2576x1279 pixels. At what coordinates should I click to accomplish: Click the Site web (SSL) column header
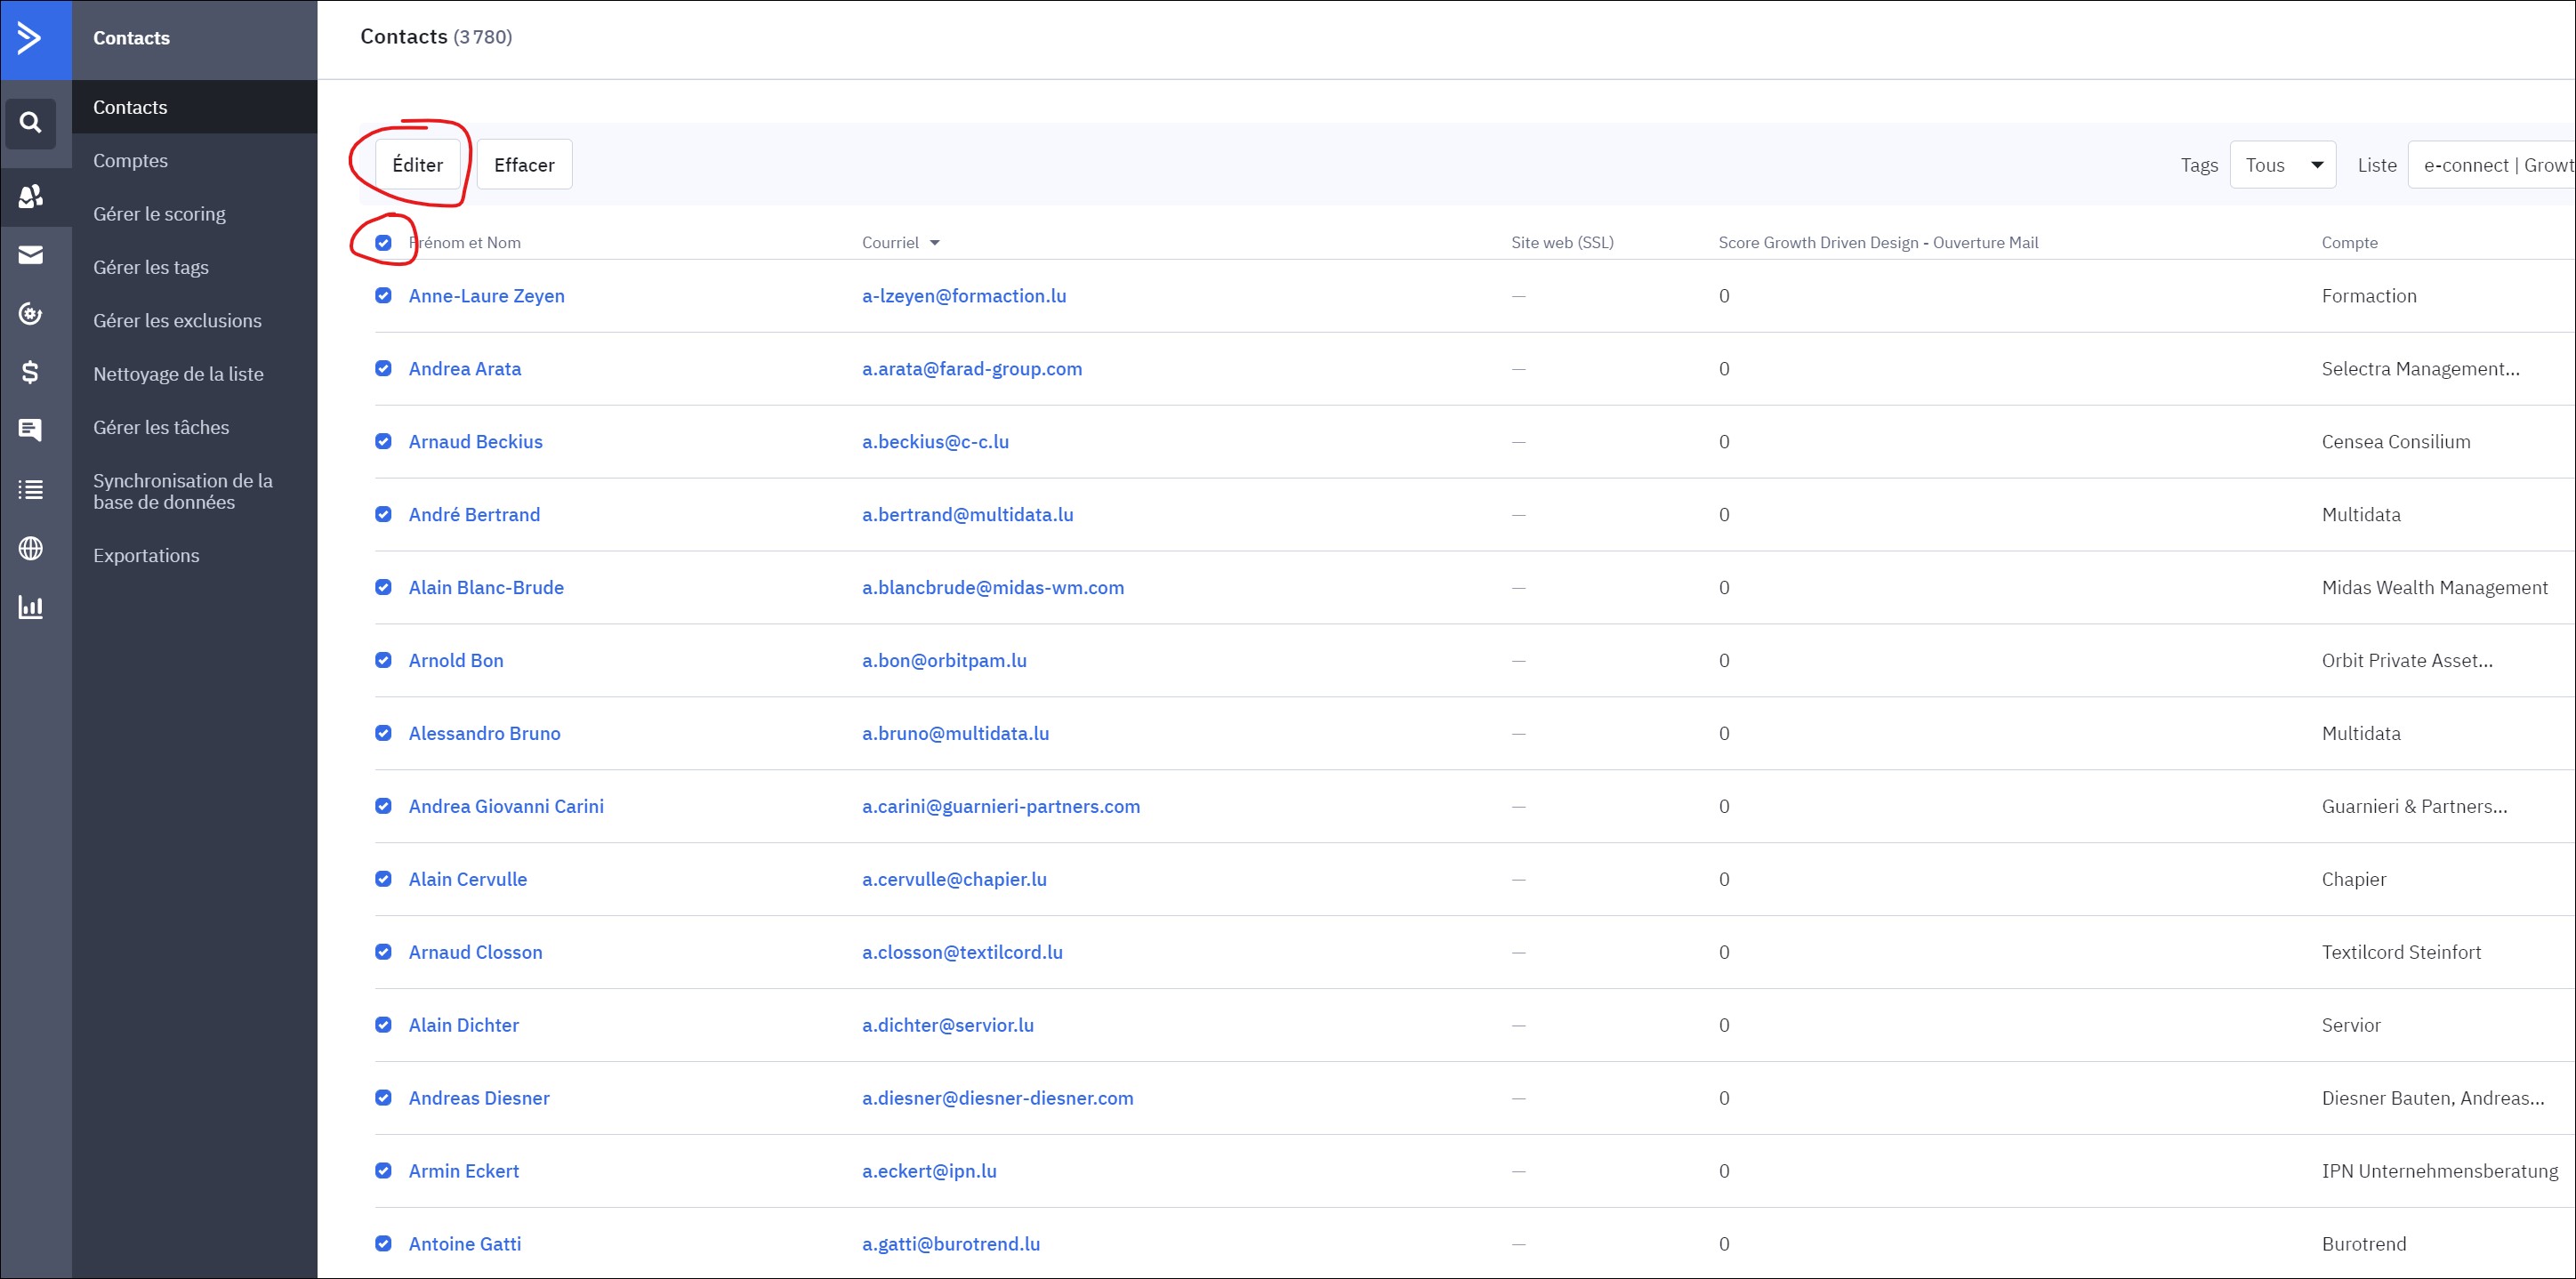click(1562, 243)
